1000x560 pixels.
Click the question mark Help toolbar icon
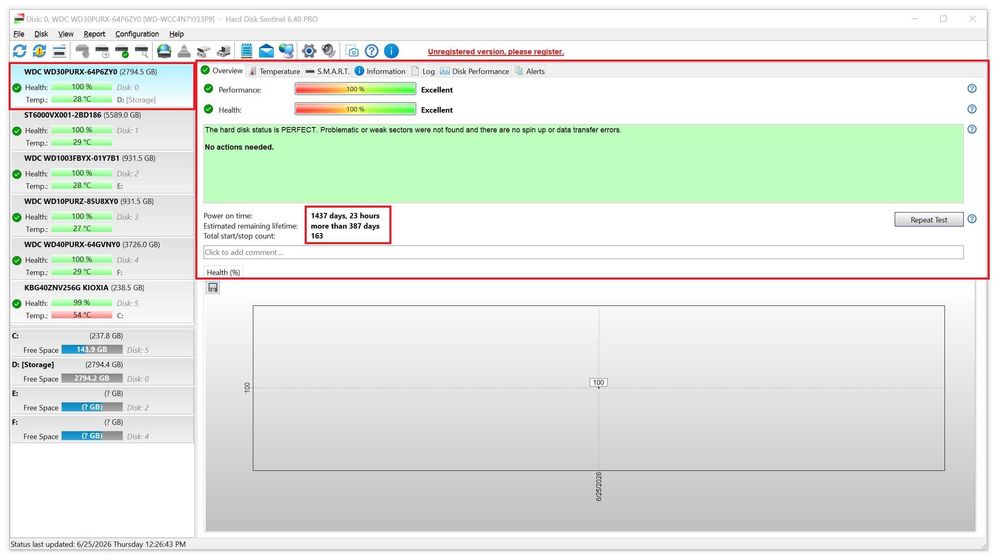coord(372,51)
